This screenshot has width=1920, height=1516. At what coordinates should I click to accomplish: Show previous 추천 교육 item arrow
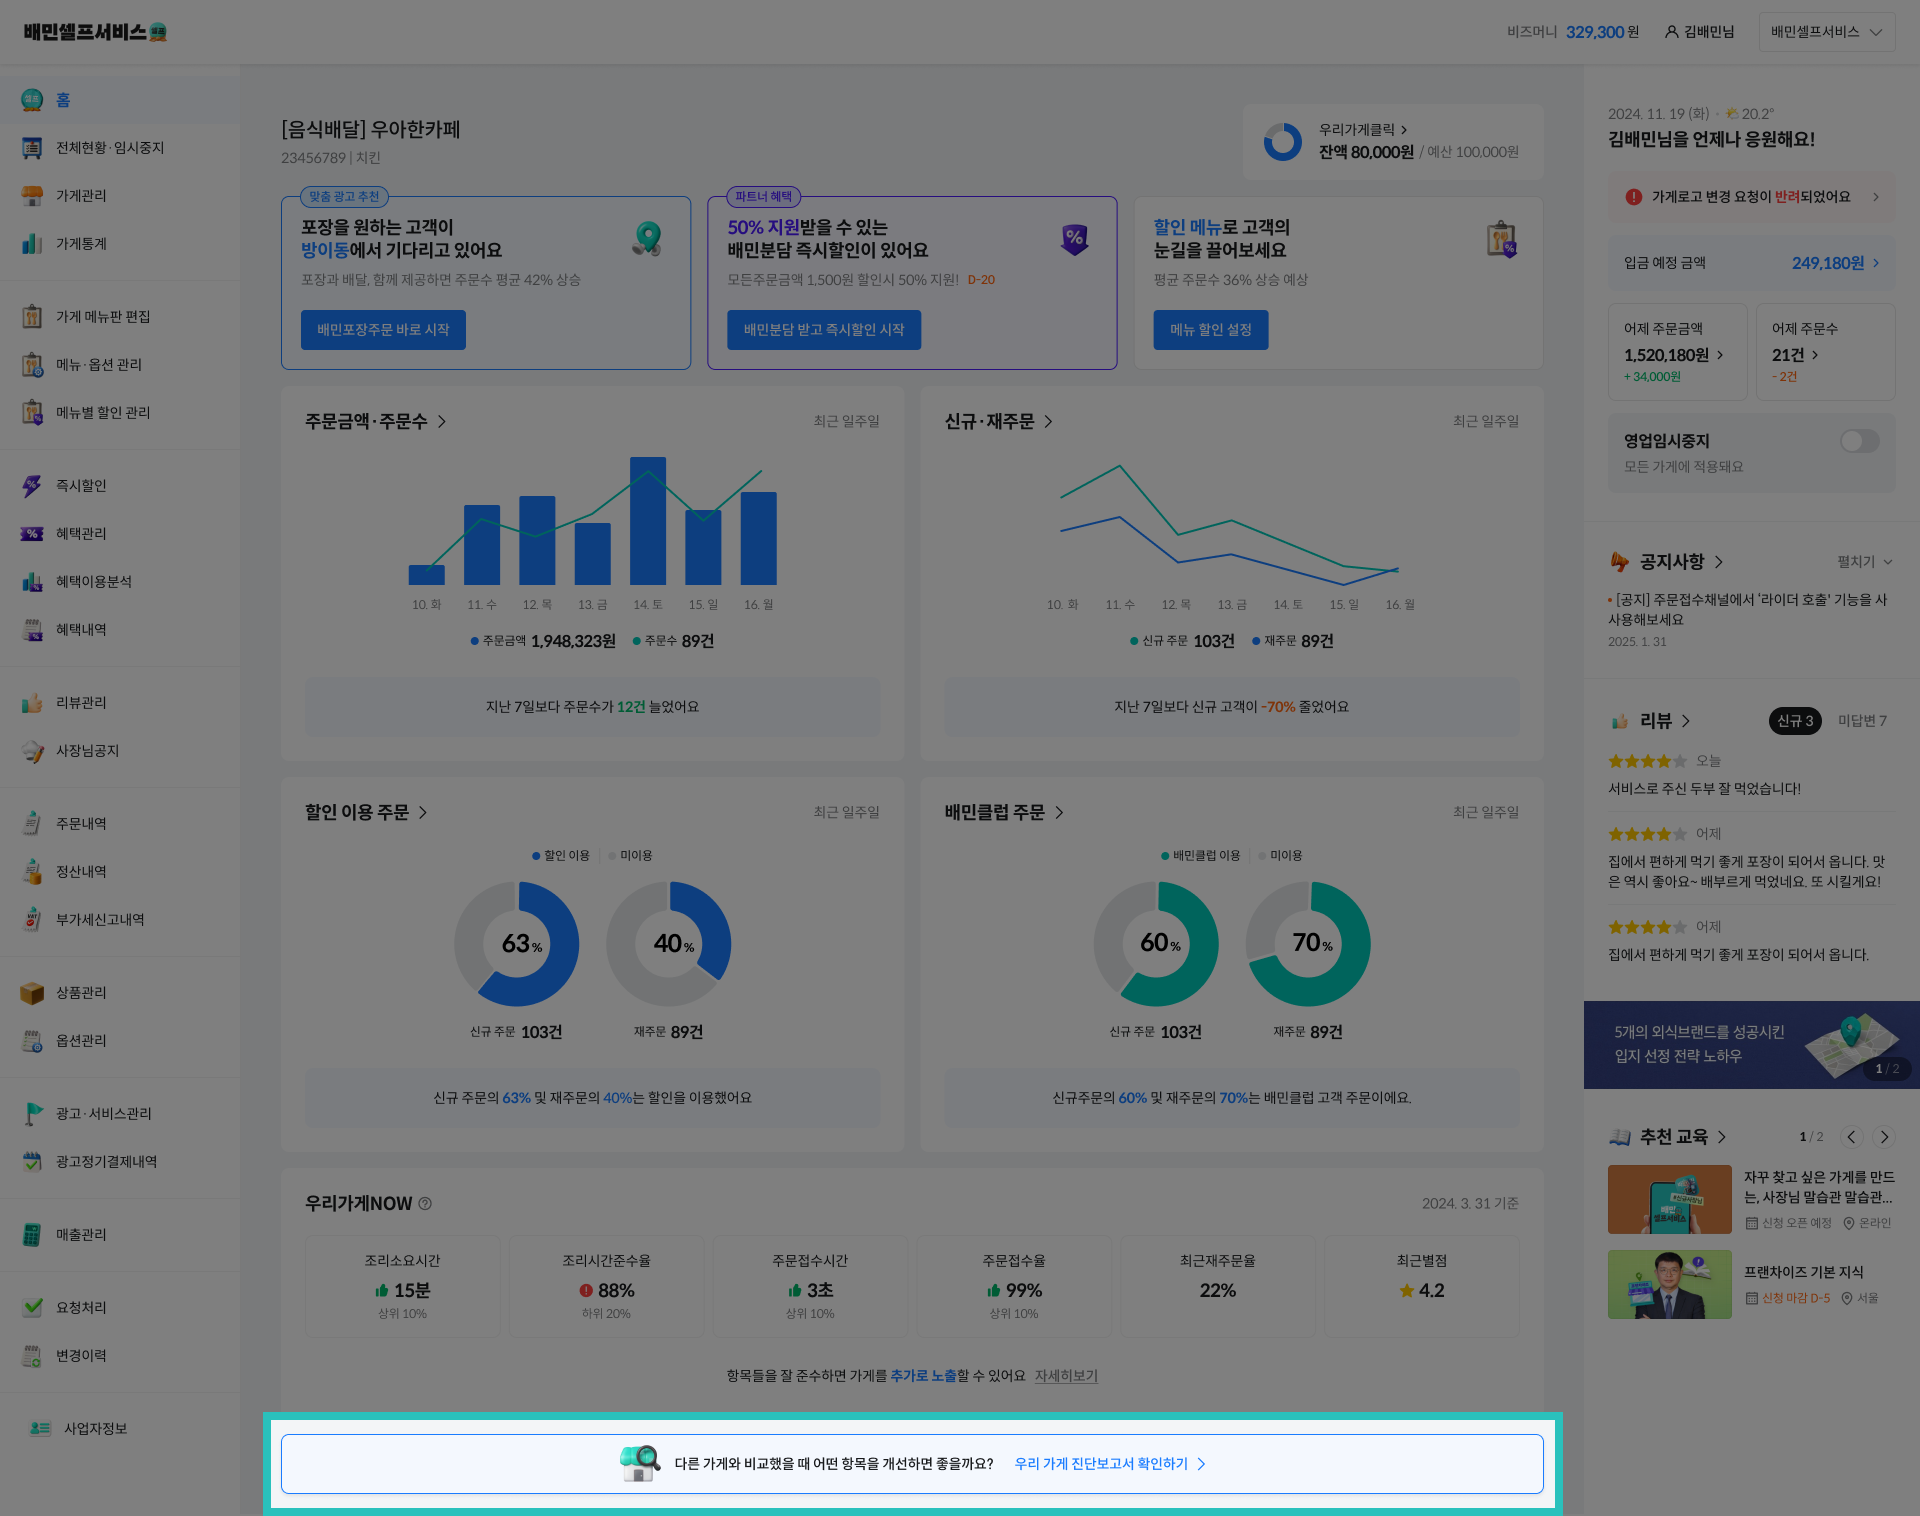1851,1137
